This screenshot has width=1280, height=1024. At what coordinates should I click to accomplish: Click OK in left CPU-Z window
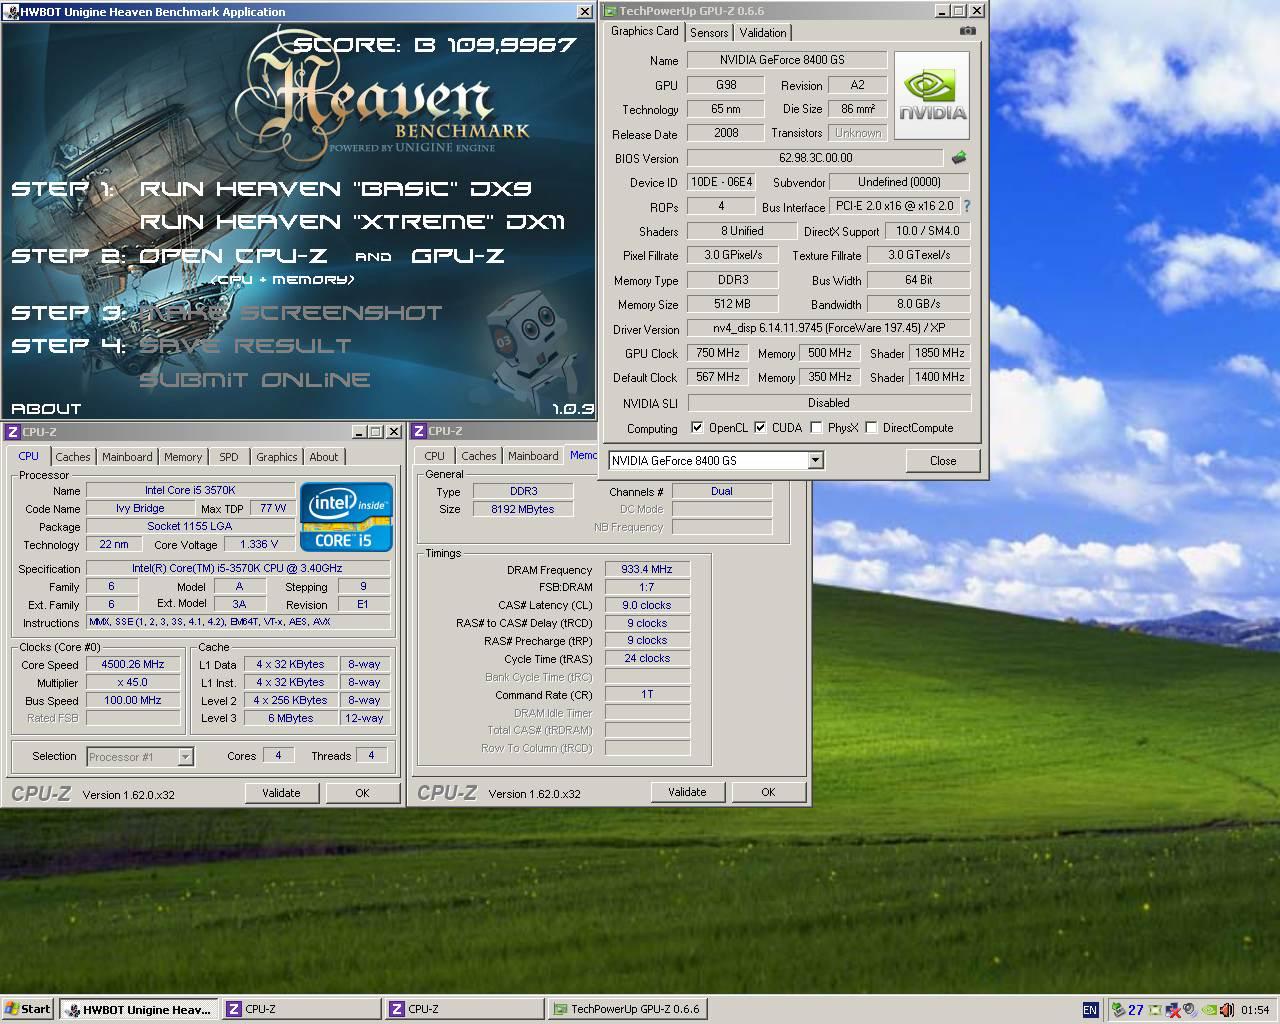tap(362, 793)
